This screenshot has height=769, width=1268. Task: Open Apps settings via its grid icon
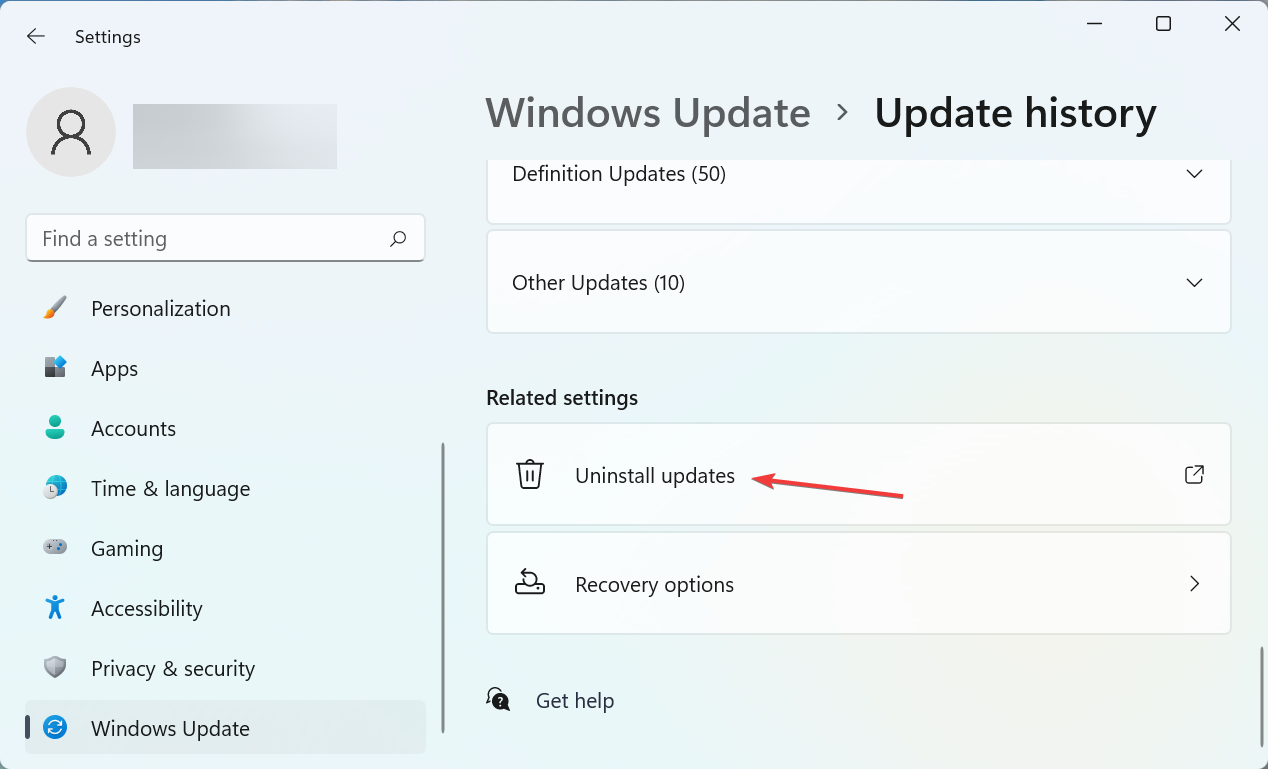pyautogui.click(x=56, y=368)
